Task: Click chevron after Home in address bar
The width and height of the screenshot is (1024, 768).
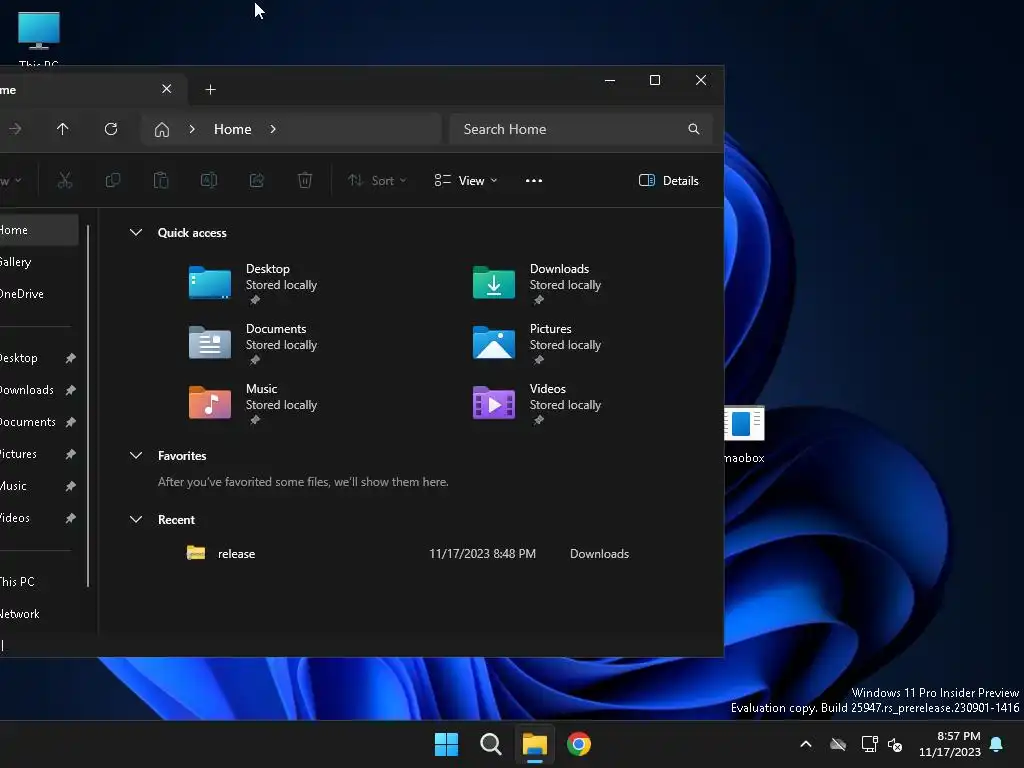Action: (273, 129)
